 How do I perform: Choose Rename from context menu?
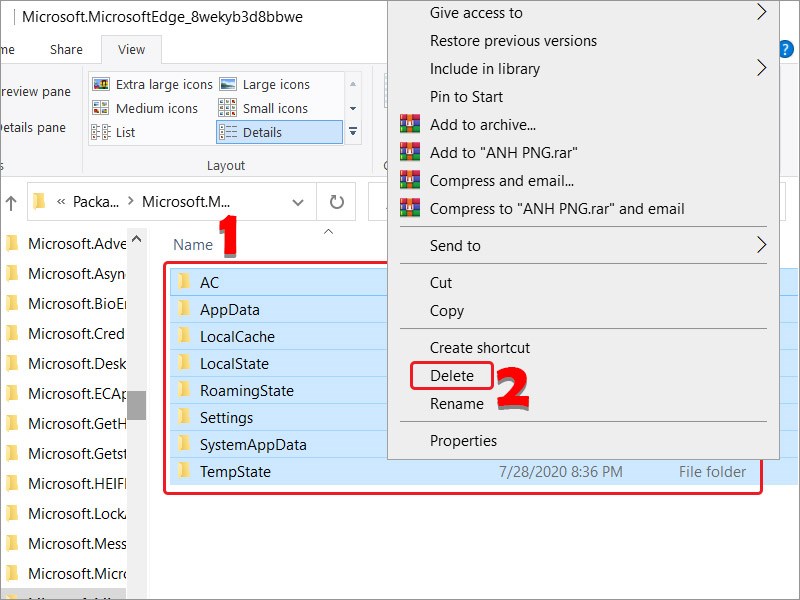pyautogui.click(x=457, y=404)
